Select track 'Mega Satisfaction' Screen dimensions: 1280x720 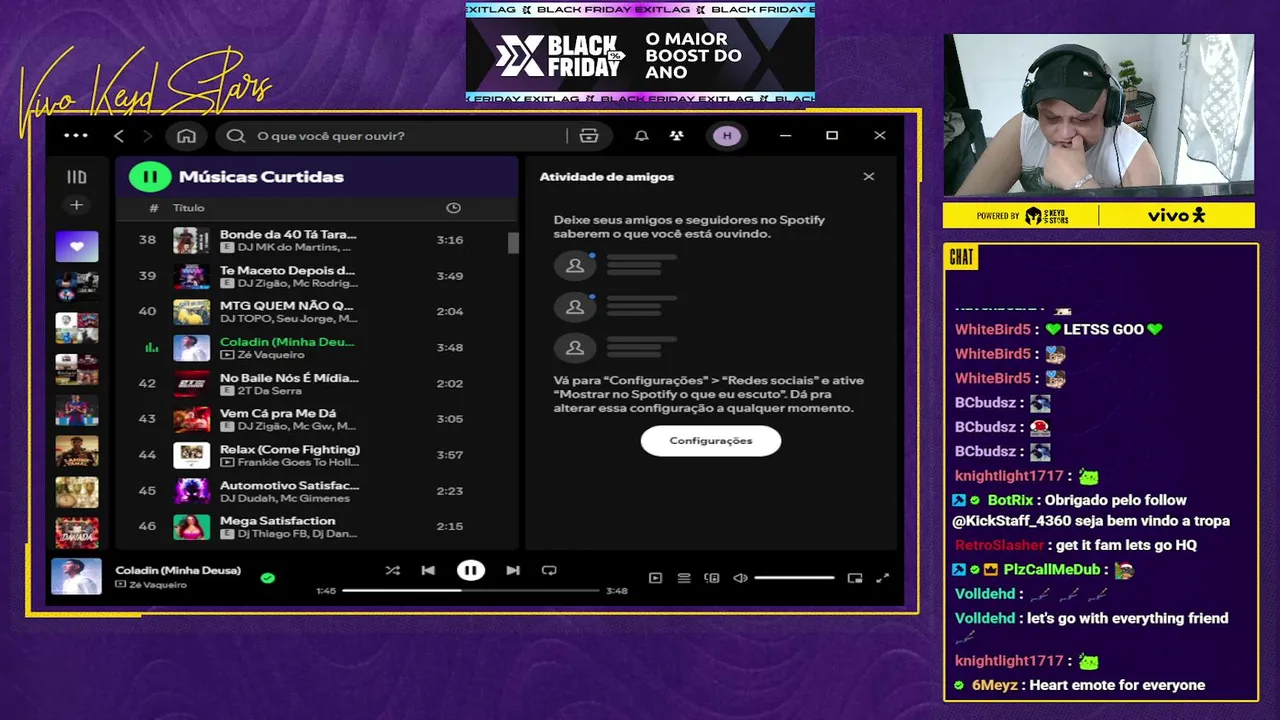tap(316, 527)
